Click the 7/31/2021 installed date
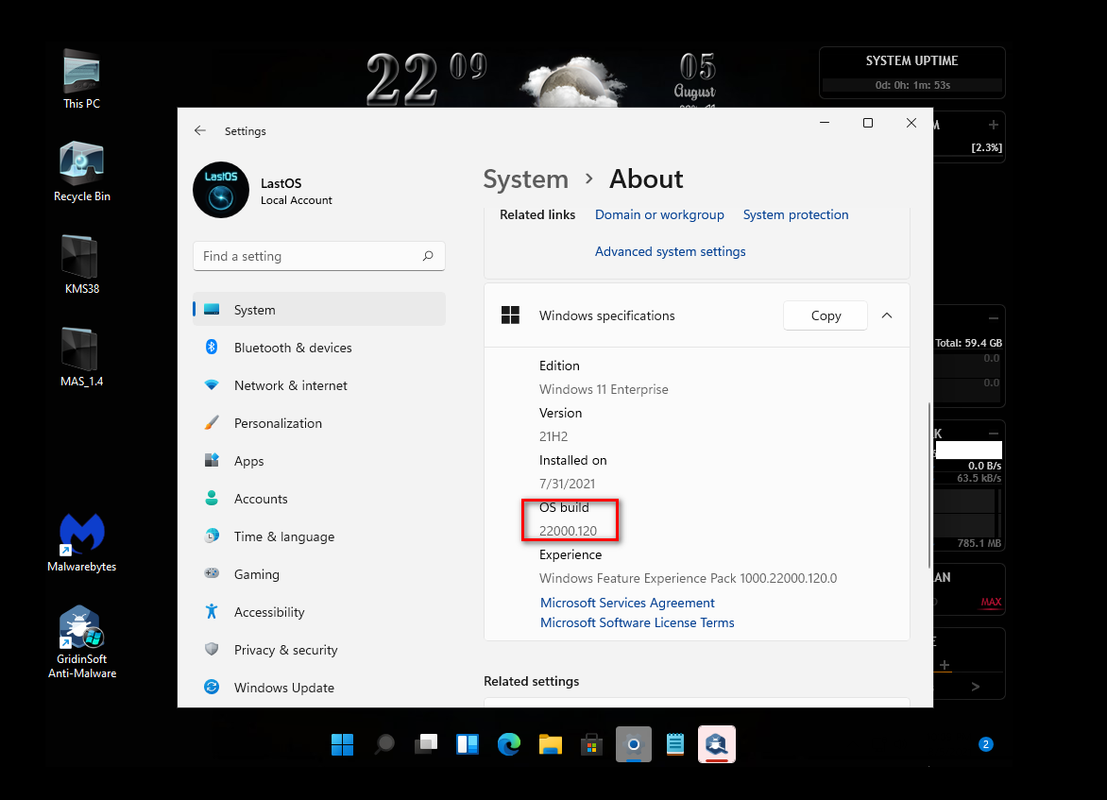 tap(567, 484)
